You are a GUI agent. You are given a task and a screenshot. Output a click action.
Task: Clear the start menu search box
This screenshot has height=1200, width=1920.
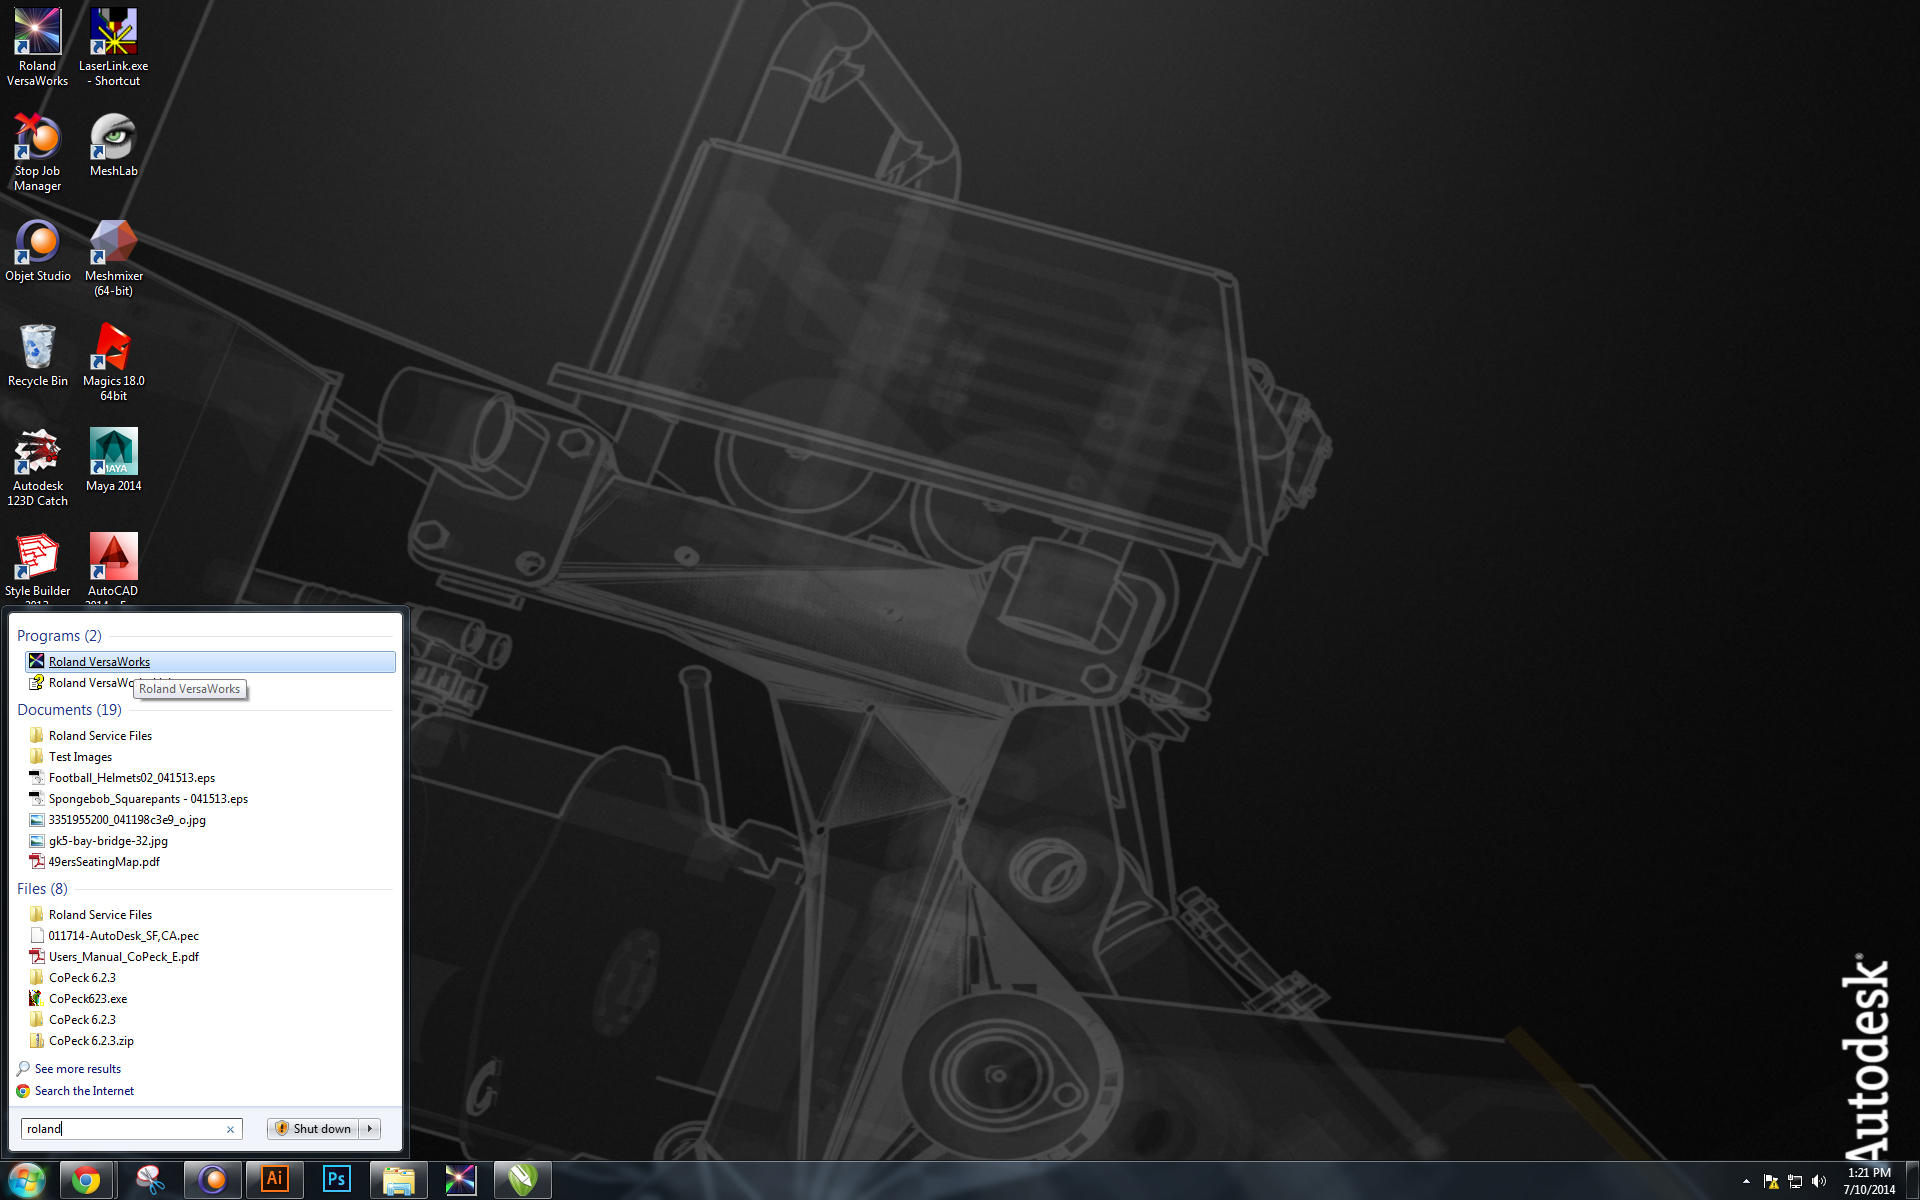coord(230,1129)
